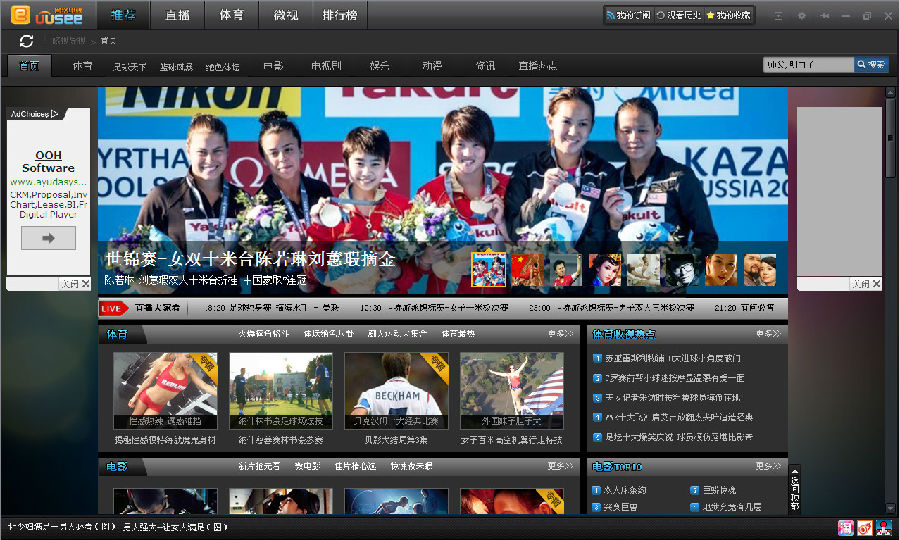Screen dimensions: 899x540
Task: Switch to the 直播 top tab
Action: (x=178, y=15)
